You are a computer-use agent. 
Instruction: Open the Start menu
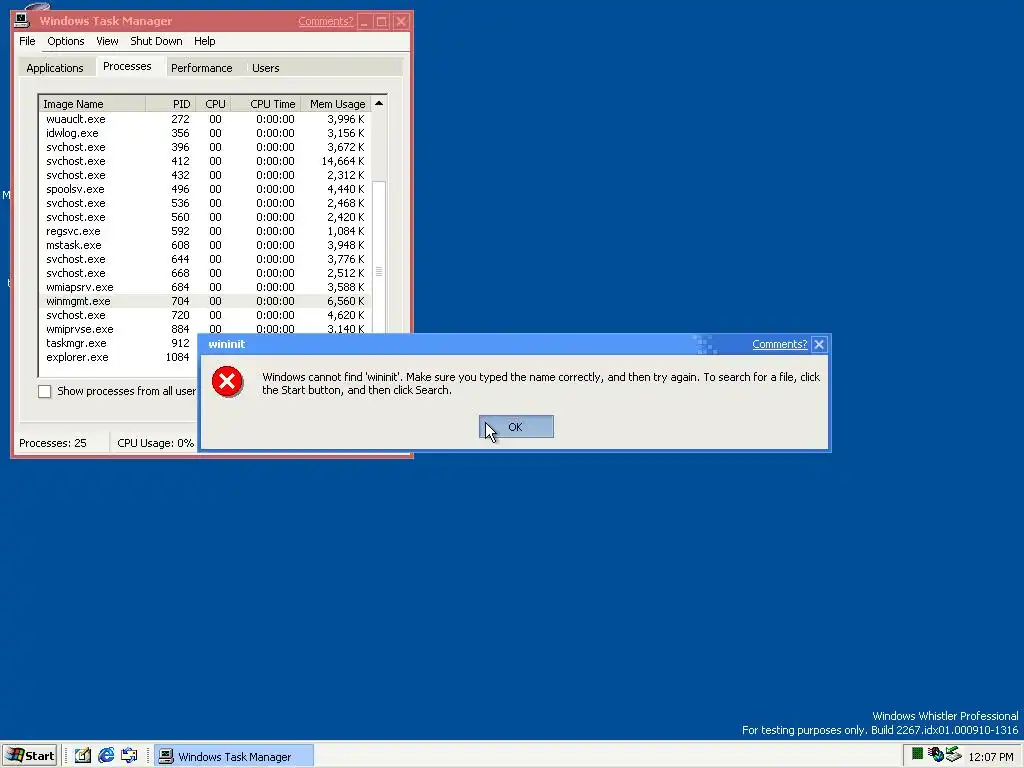point(30,756)
